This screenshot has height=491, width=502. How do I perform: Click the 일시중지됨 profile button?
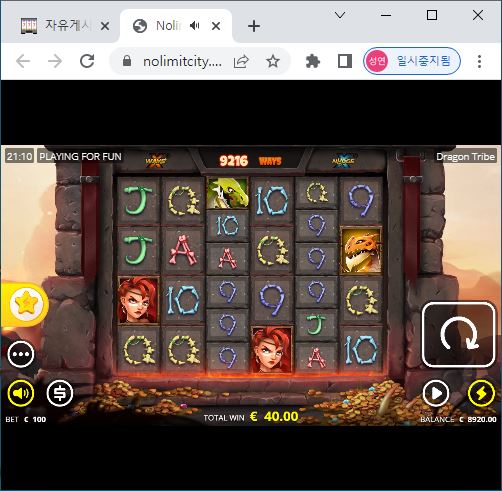(412, 61)
